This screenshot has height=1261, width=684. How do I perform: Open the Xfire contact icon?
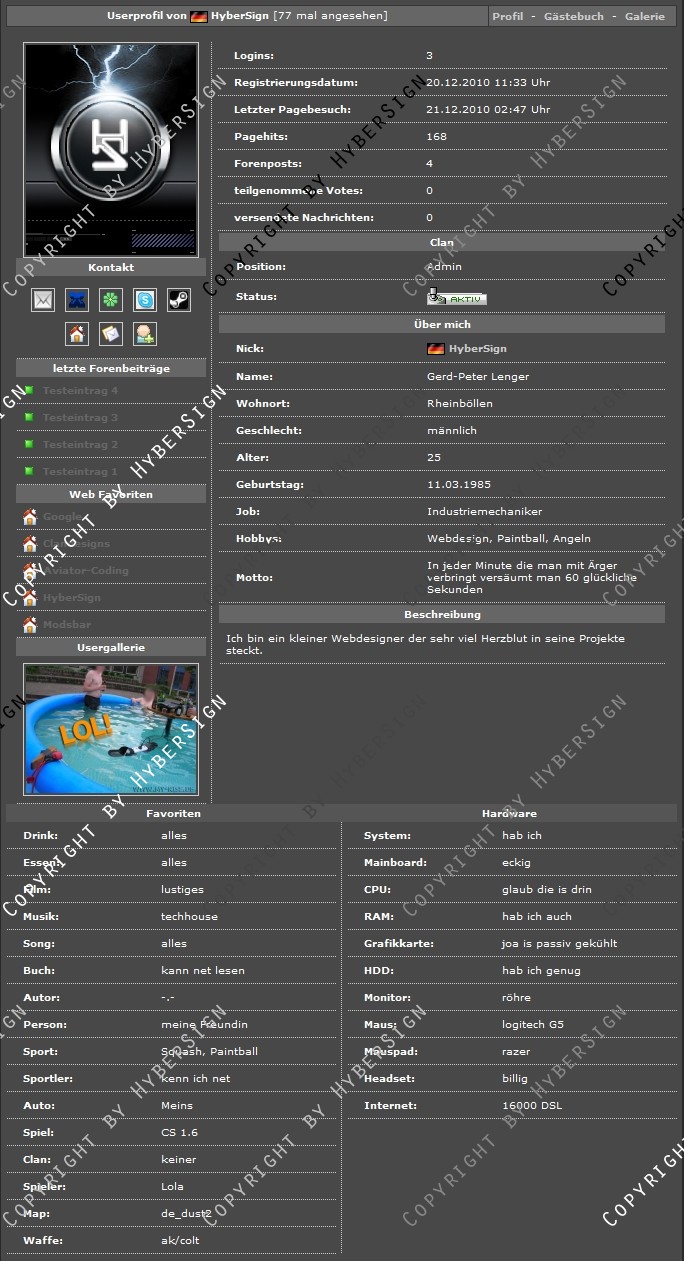tap(77, 300)
